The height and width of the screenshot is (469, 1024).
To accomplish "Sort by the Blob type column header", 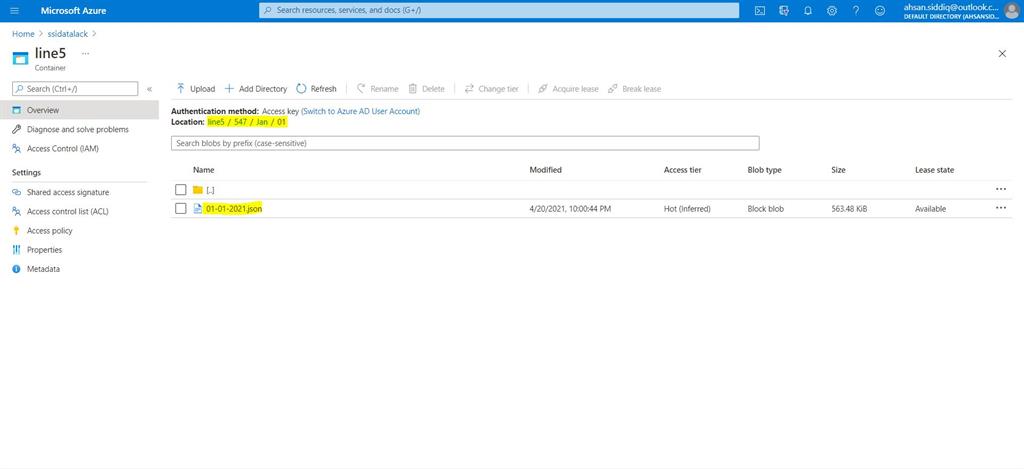I will [x=764, y=170].
